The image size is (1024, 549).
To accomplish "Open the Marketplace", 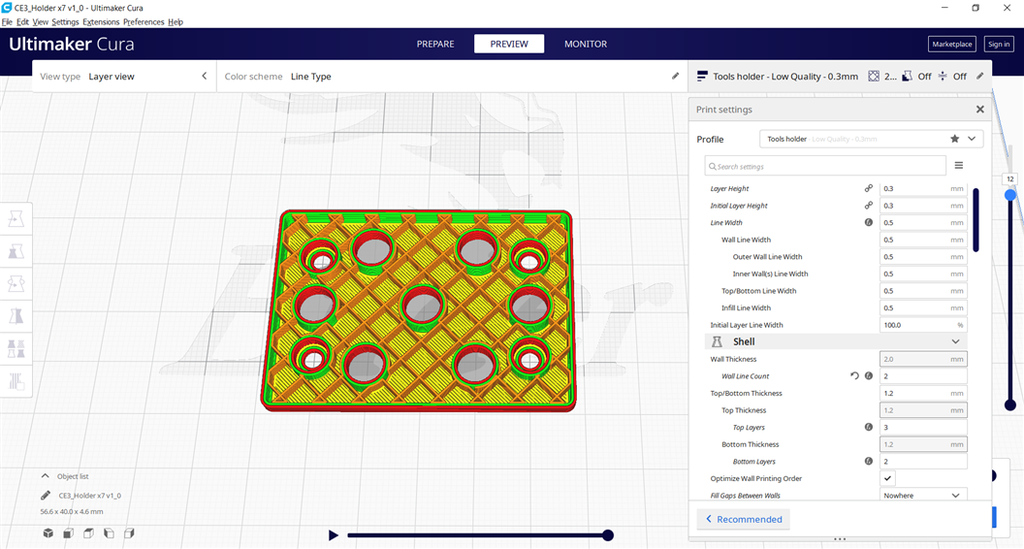I will pos(951,44).
